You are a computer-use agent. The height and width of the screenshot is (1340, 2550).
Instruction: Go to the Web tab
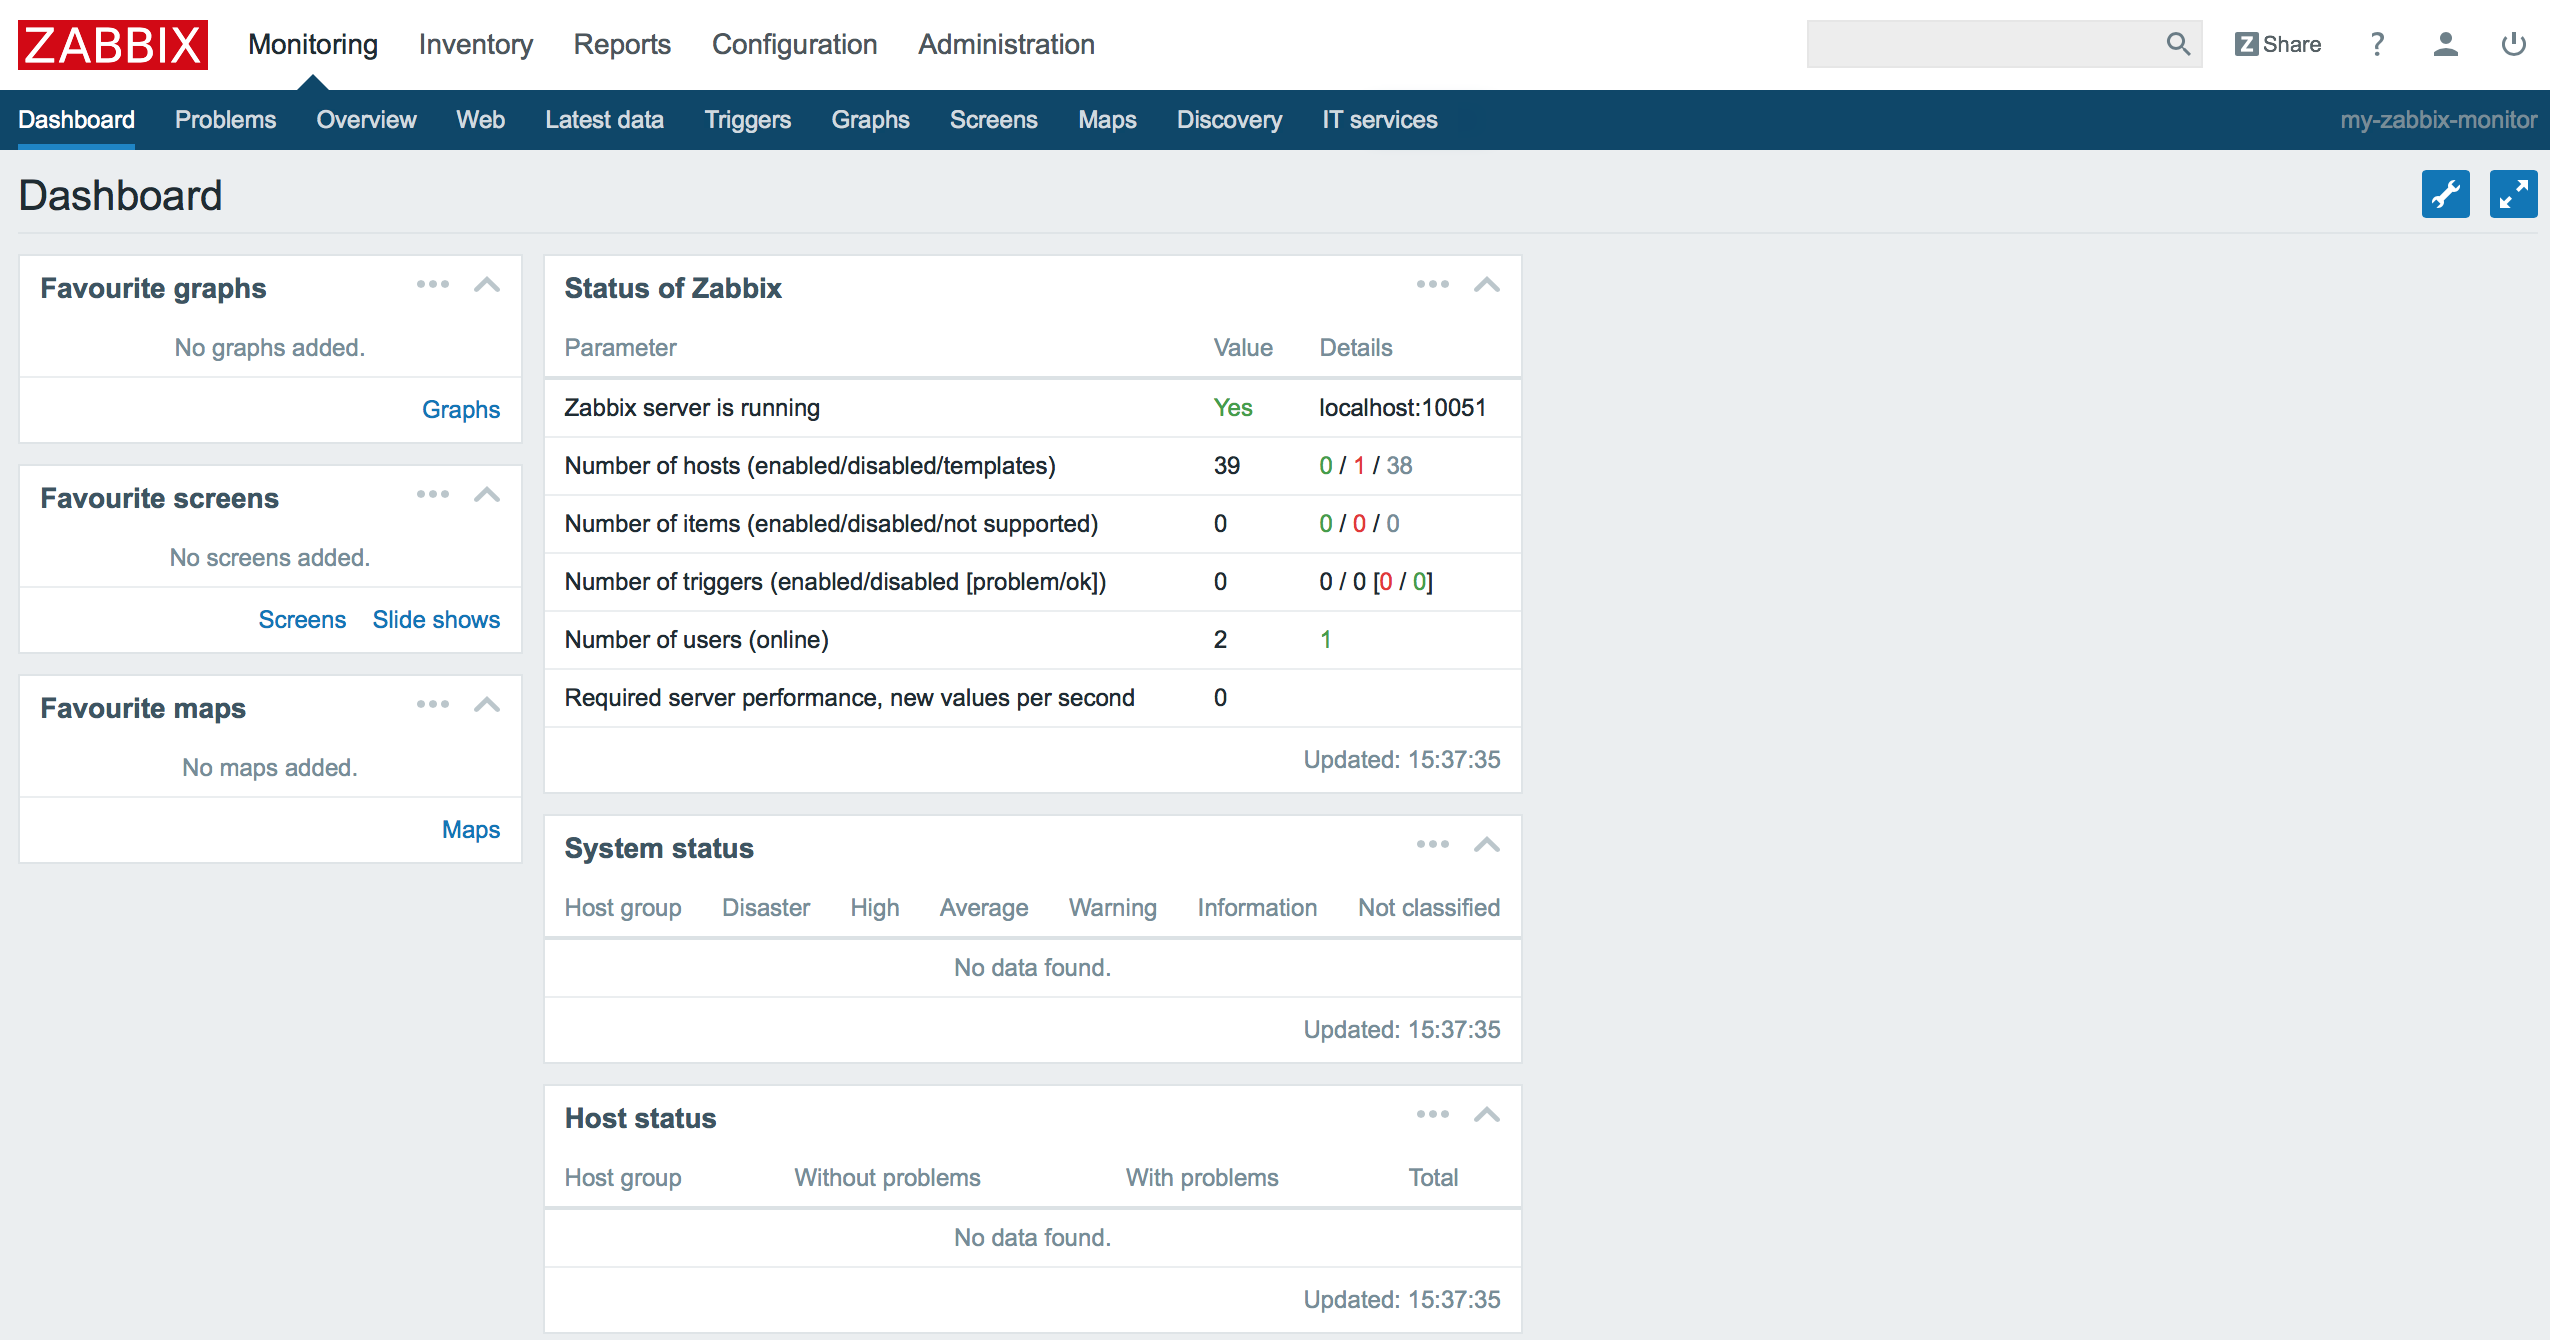point(481,120)
